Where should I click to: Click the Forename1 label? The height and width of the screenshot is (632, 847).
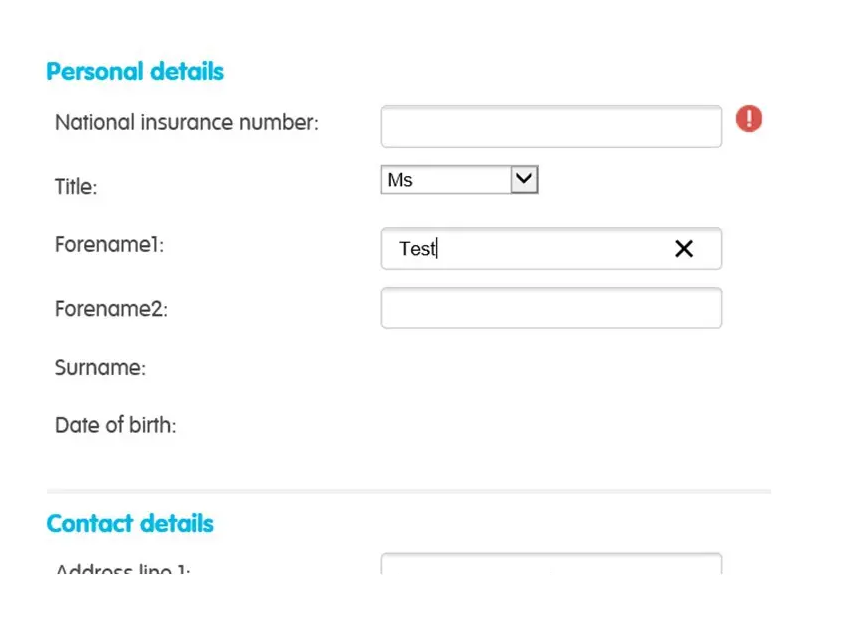[x=109, y=245]
